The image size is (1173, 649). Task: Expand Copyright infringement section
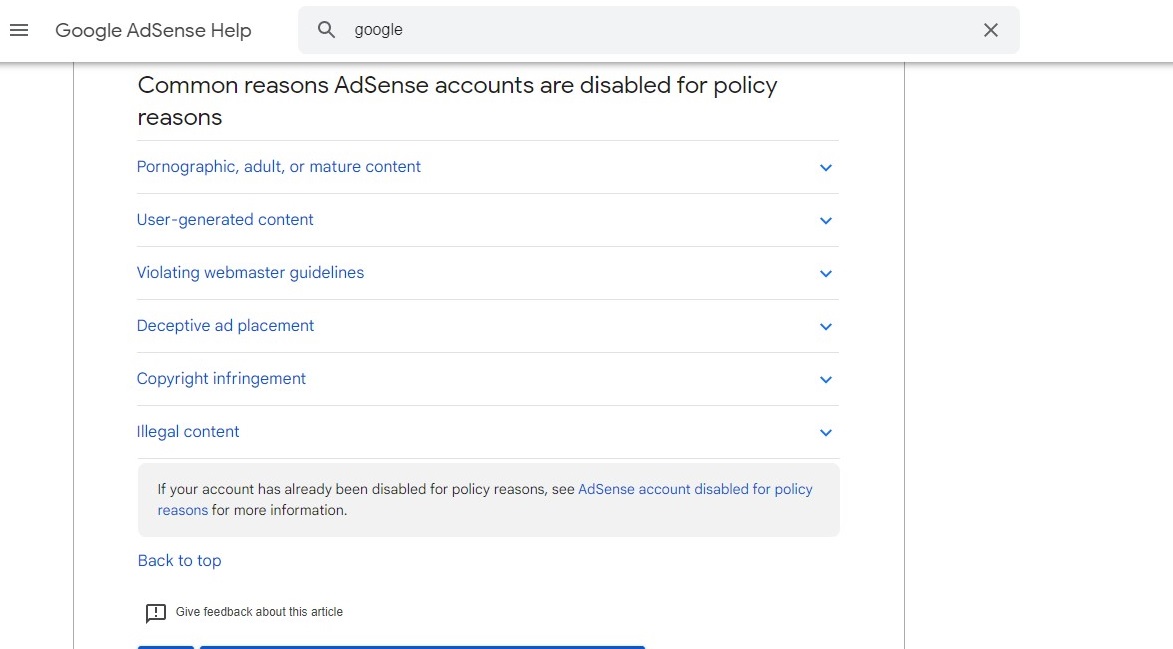(x=487, y=379)
